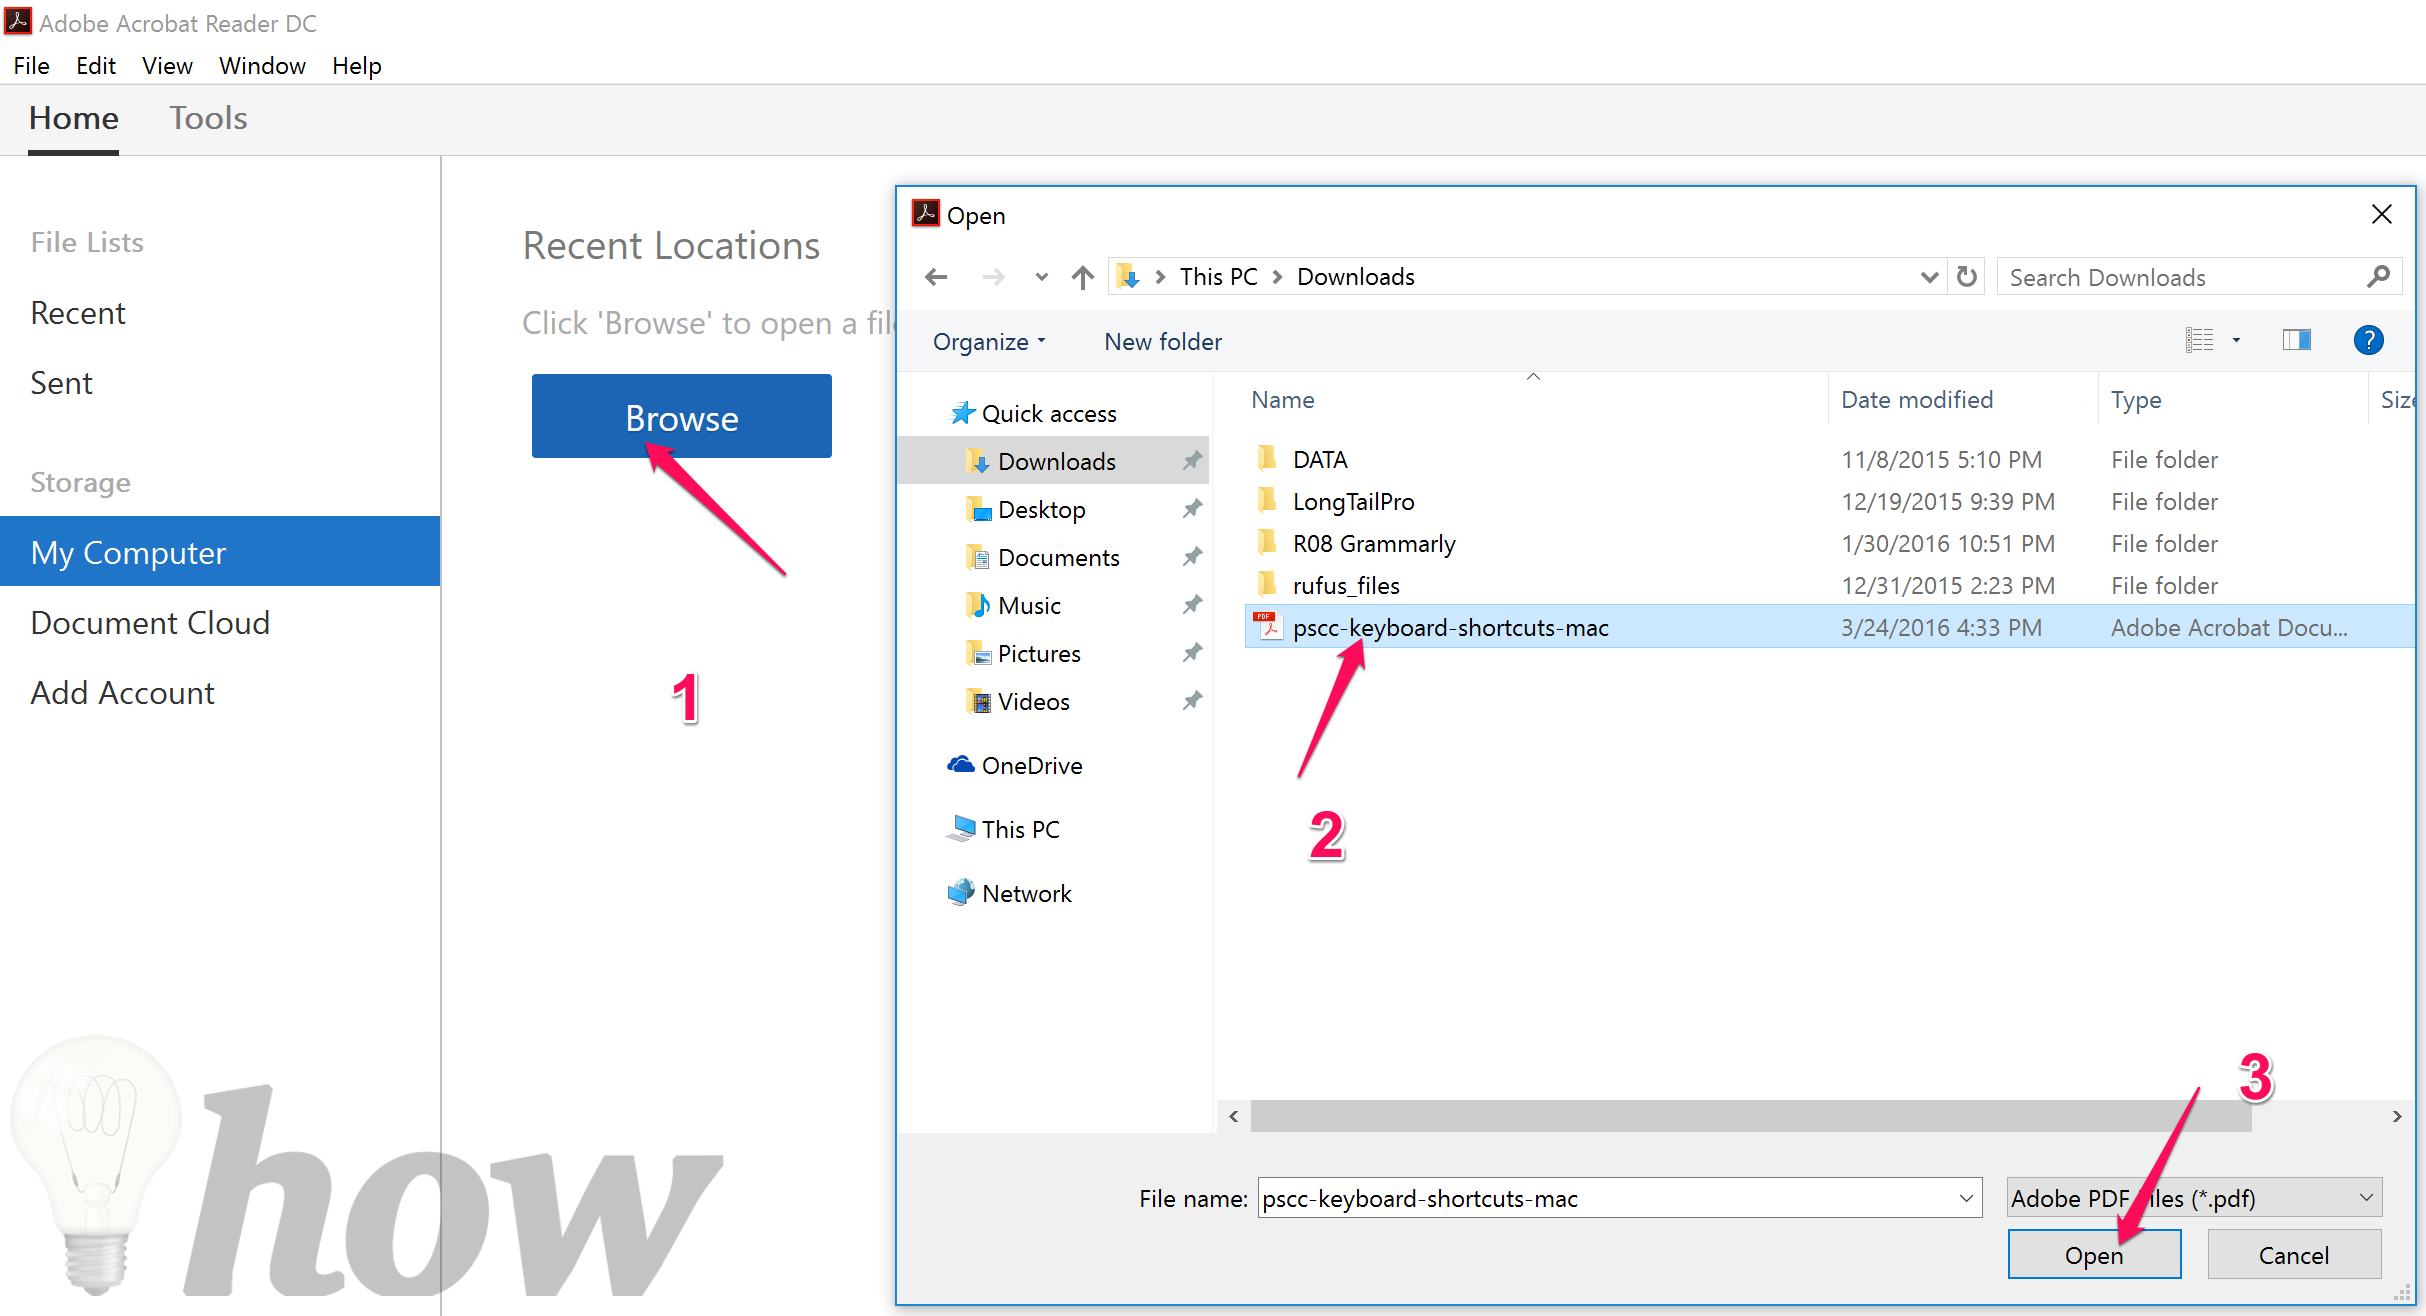Click pin icon next to Music
Image resolution: width=2426 pixels, height=1316 pixels.
pyautogui.click(x=1192, y=605)
